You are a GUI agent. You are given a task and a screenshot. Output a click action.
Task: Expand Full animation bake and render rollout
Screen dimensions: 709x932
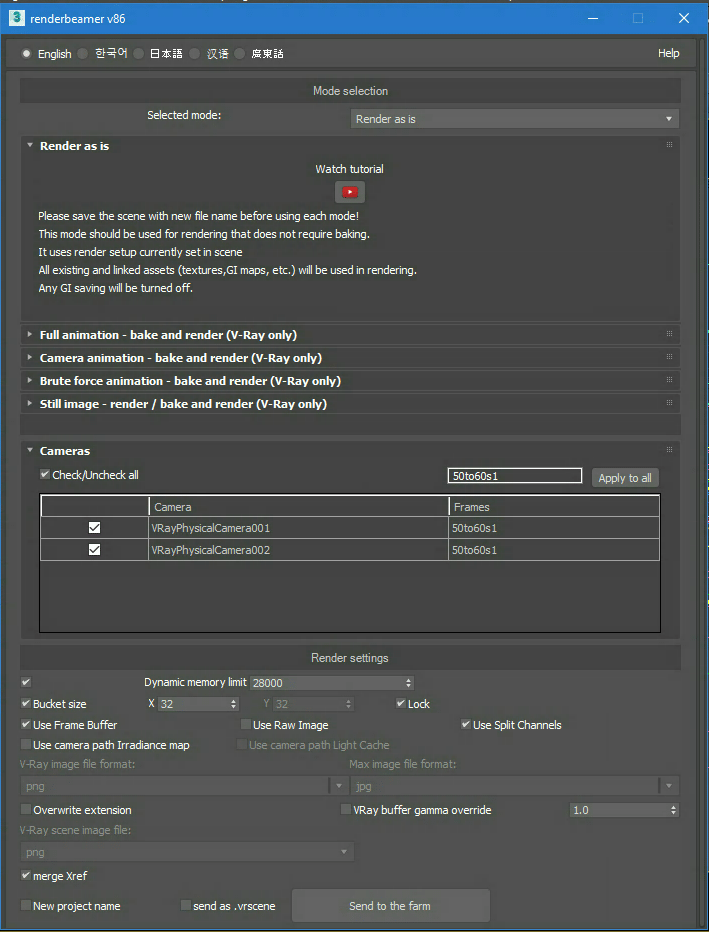[x=30, y=335]
